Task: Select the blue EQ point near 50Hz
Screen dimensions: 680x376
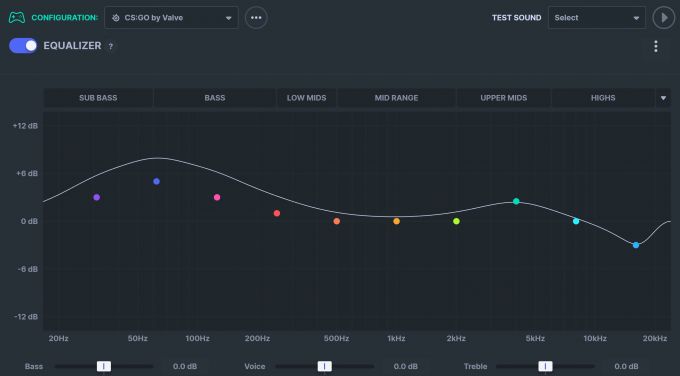Action: pyautogui.click(x=157, y=181)
